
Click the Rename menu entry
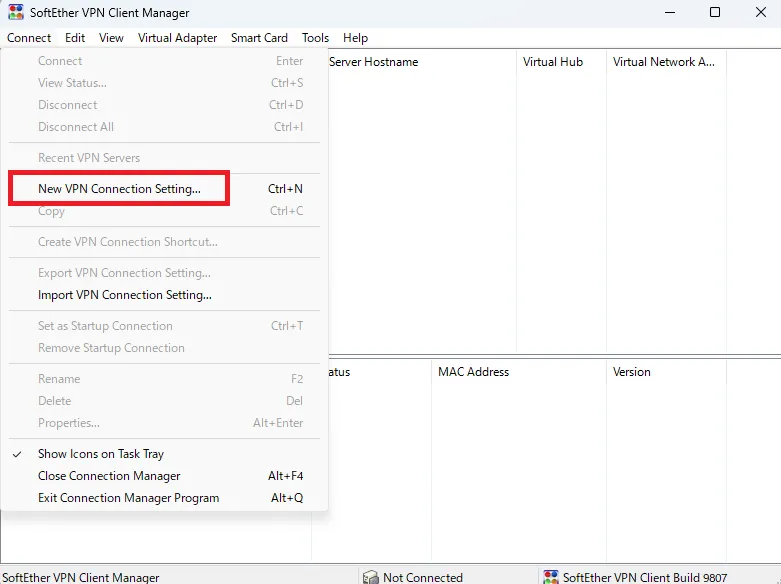(x=164, y=379)
